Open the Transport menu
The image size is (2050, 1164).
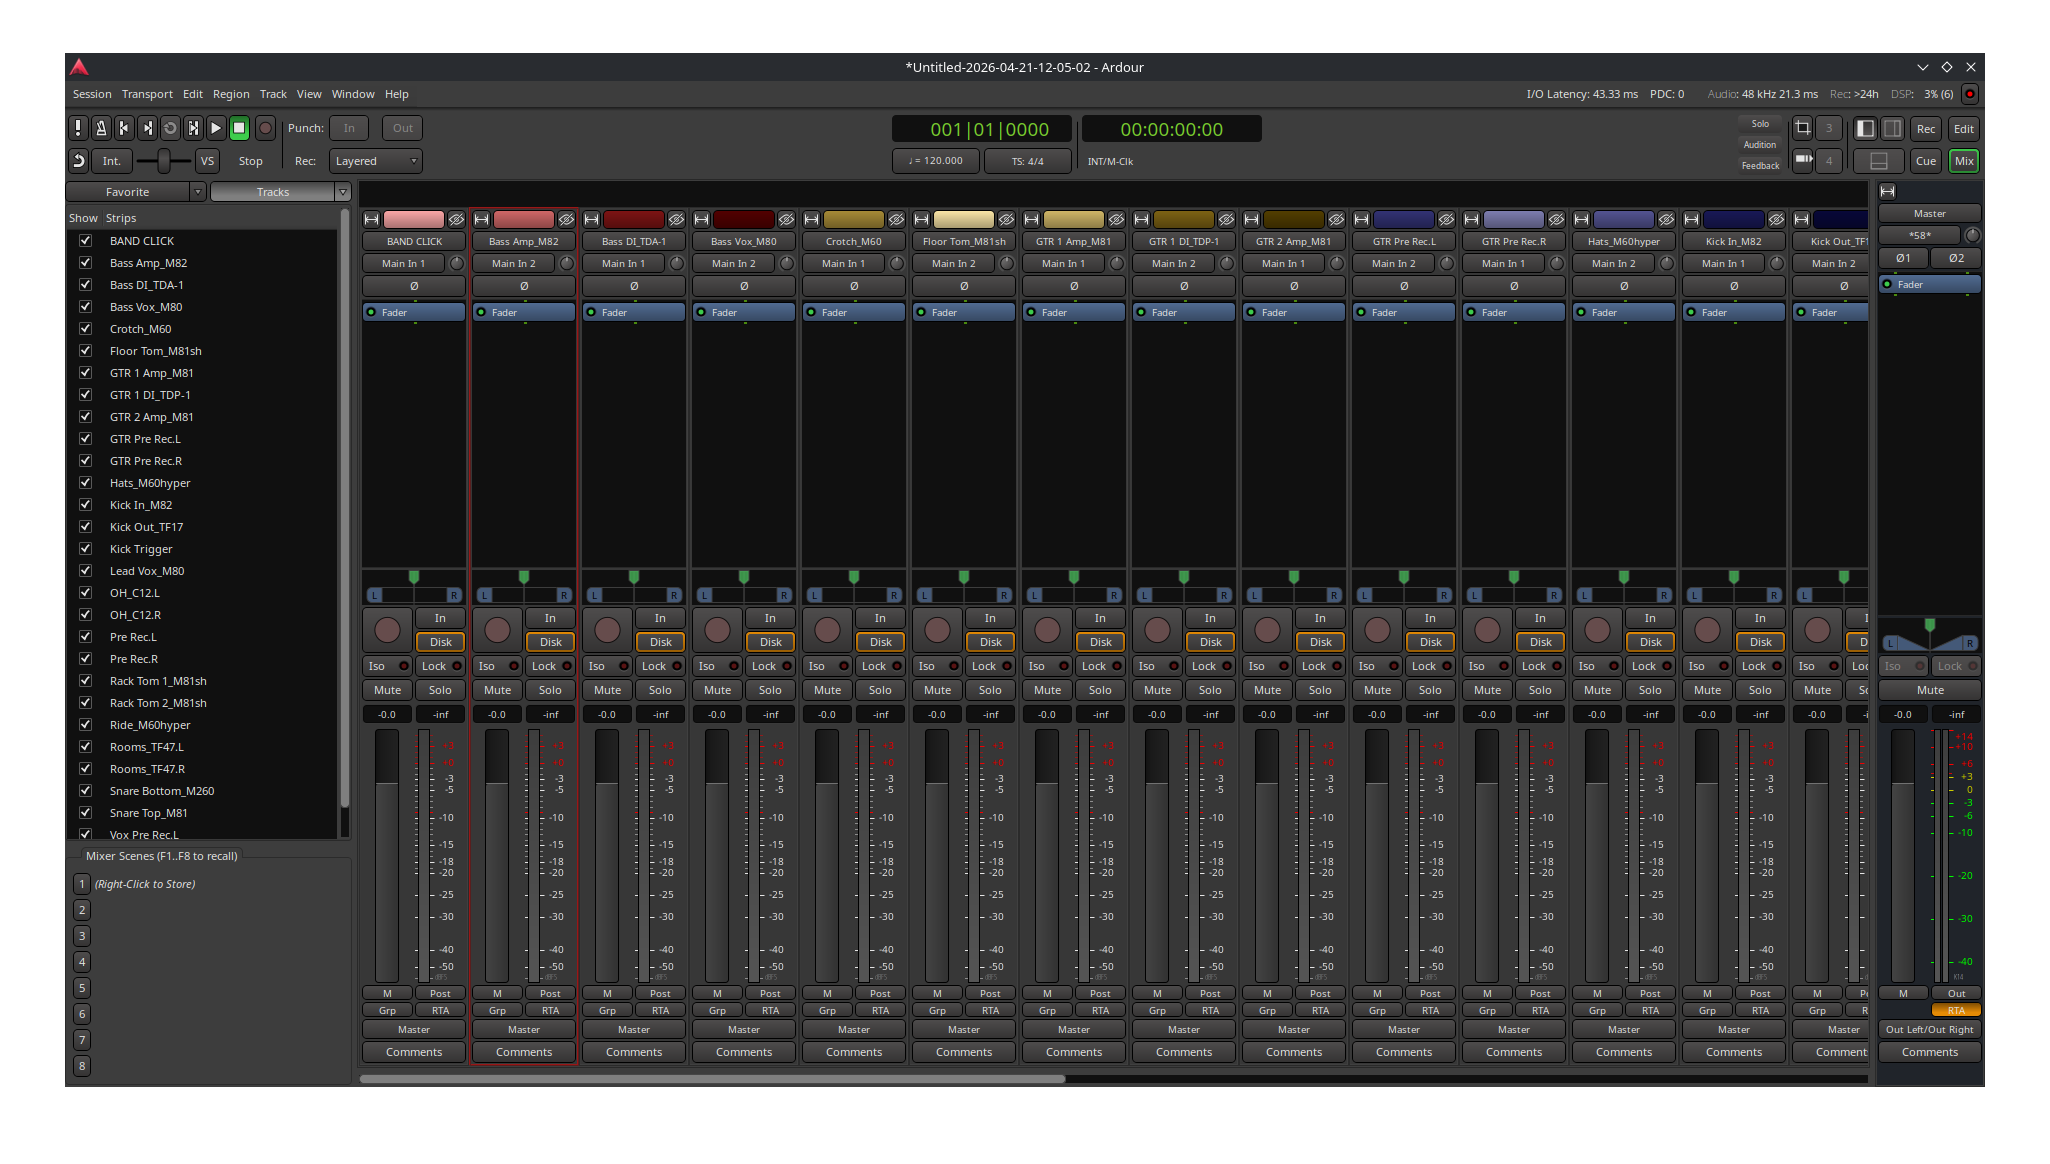147,94
